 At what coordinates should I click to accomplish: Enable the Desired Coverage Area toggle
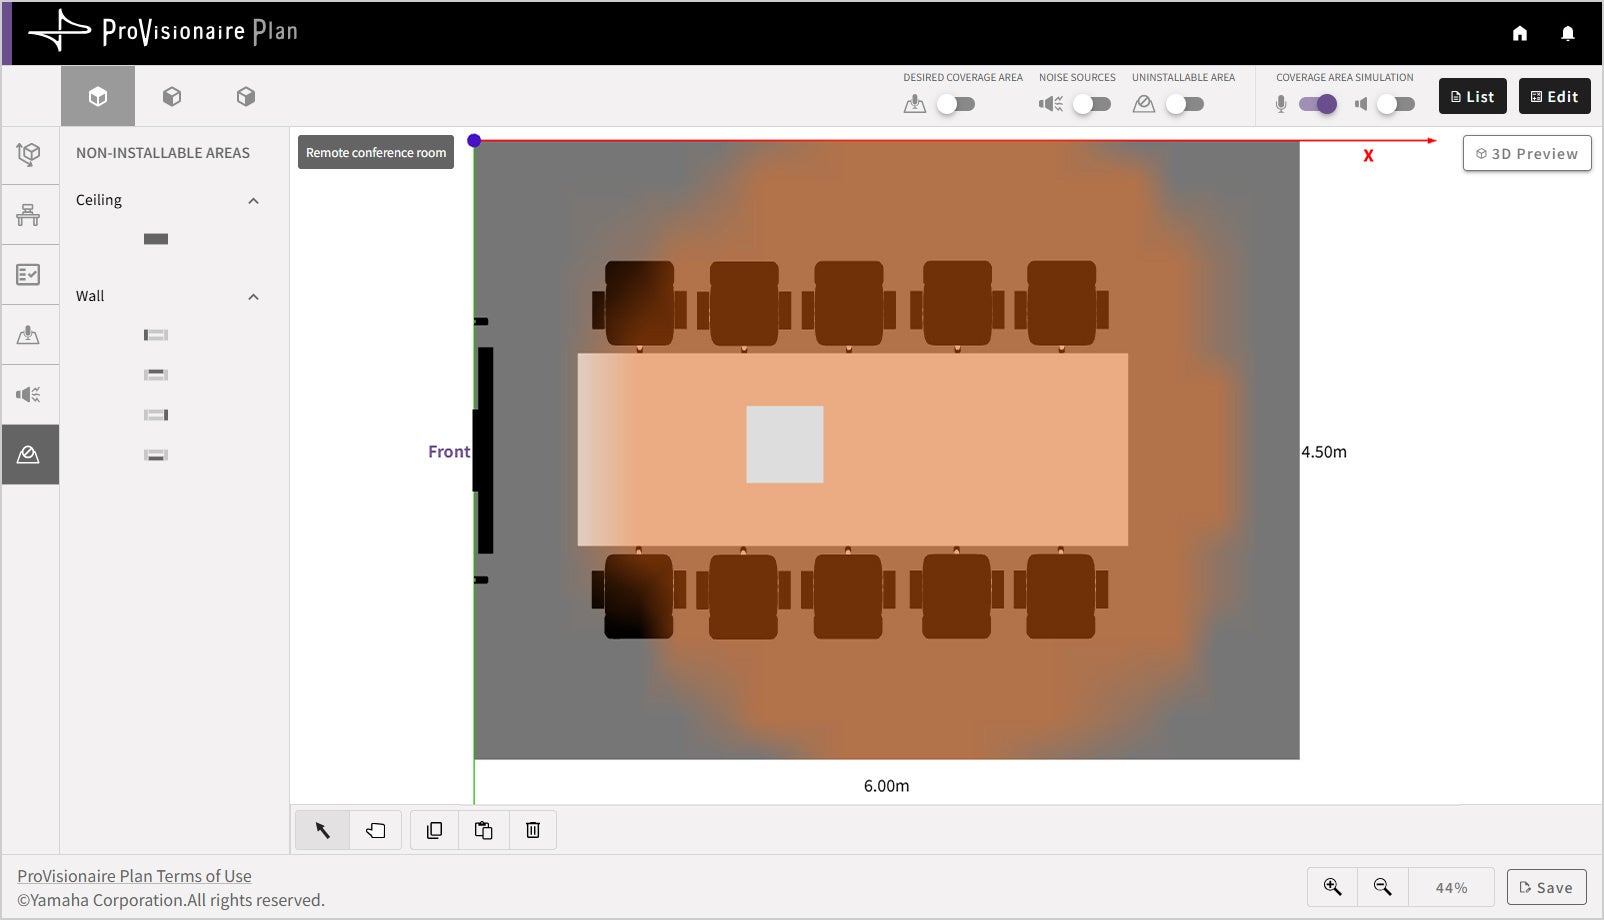click(956, 104)
